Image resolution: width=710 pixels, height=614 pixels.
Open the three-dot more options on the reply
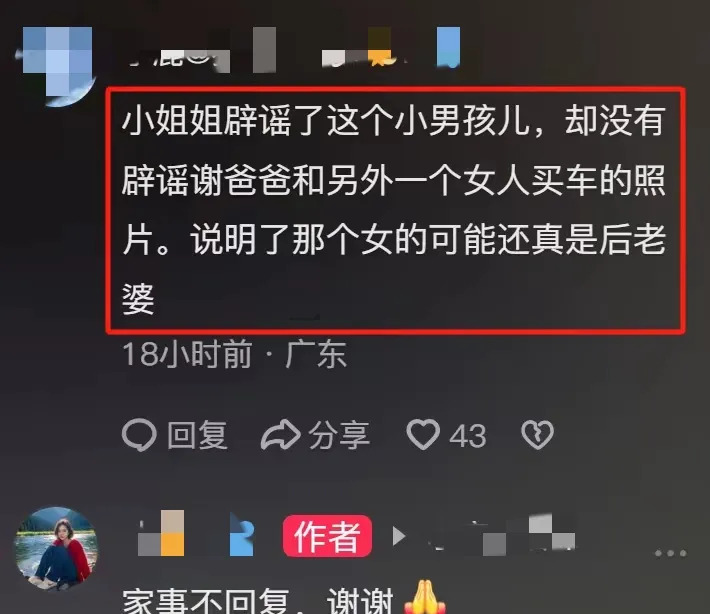670,553
